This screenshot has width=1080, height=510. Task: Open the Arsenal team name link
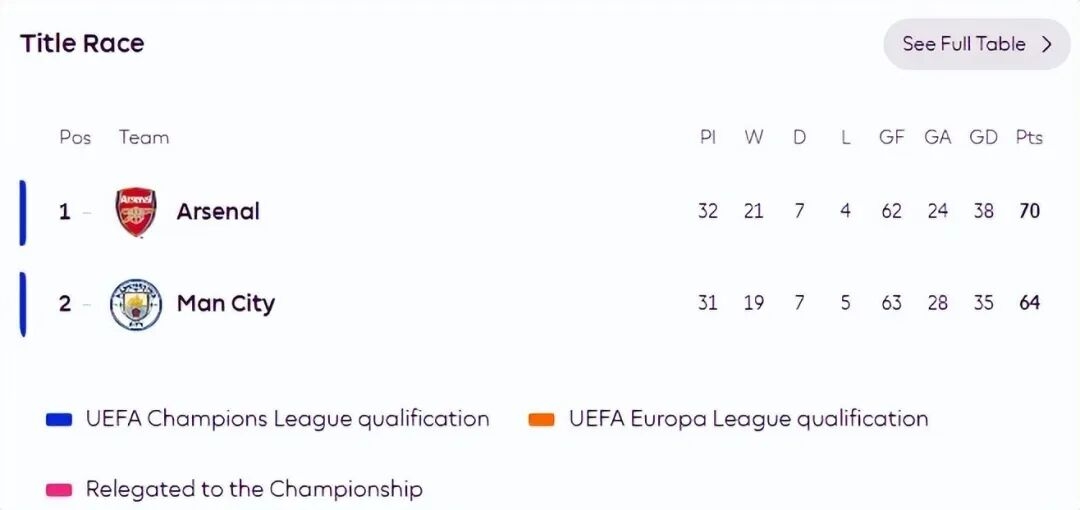(x=218, y=212)
